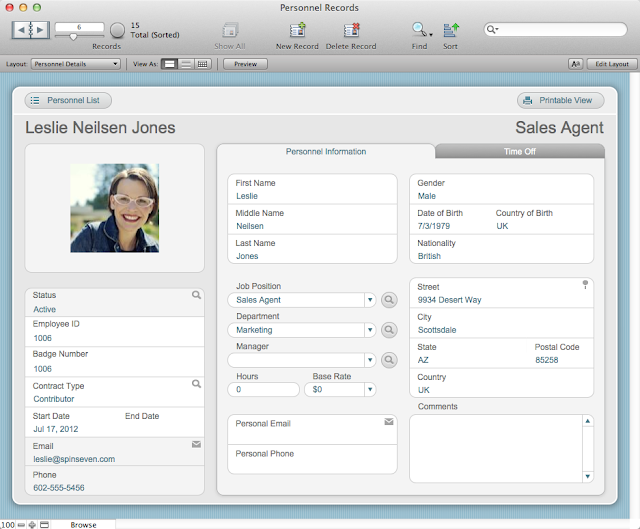640x529 pixels.
Task: Click the Personal Phone field
Action: [312, 459]
